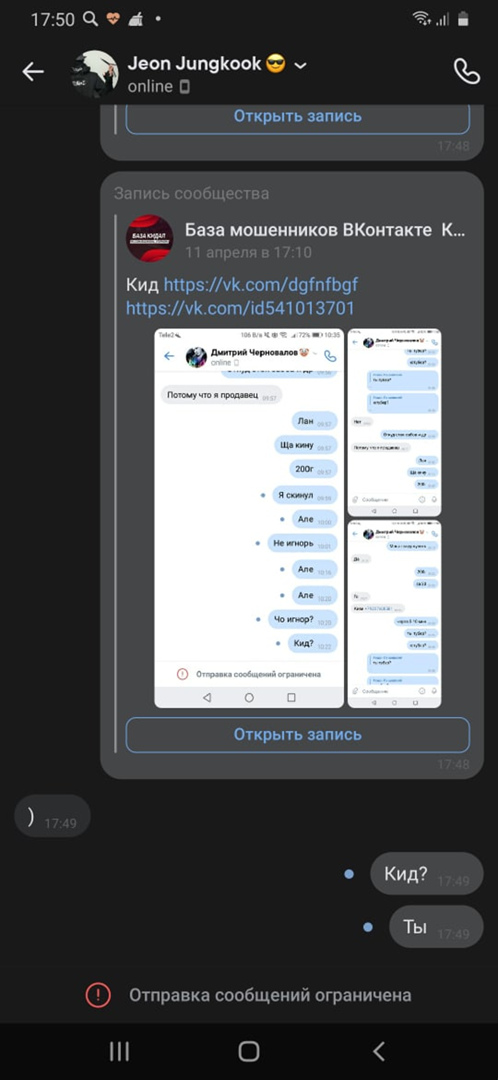Open the bottom-right small screenshot thumbnail
The width and height of the screenshot is (498, 1080).
point(395,614)
